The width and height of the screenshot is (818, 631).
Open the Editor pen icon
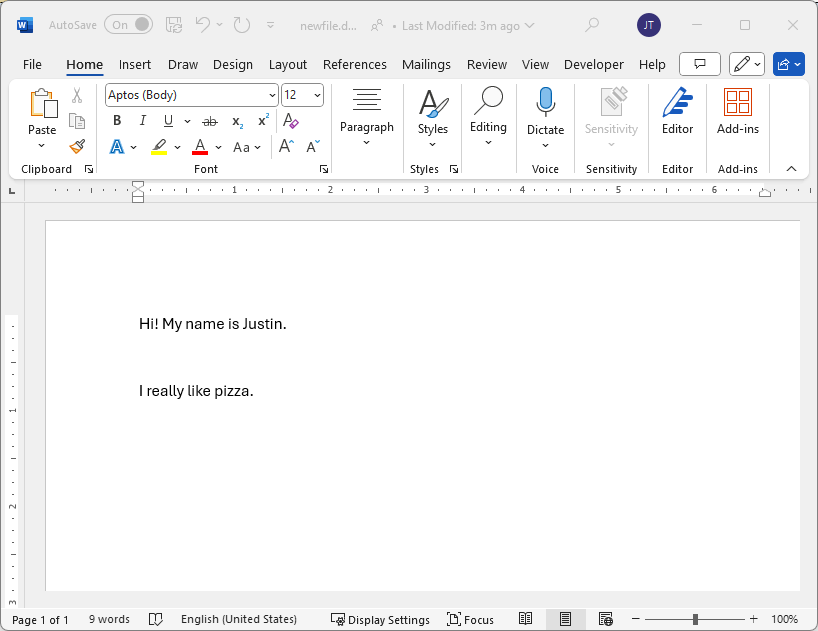tap(677, 102)
